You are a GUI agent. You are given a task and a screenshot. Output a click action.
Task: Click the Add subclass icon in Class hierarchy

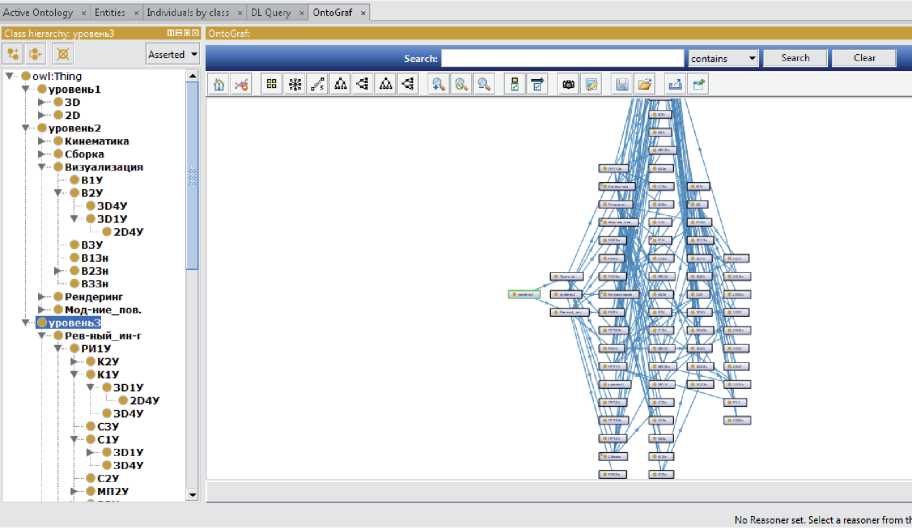tap(13, 55)
